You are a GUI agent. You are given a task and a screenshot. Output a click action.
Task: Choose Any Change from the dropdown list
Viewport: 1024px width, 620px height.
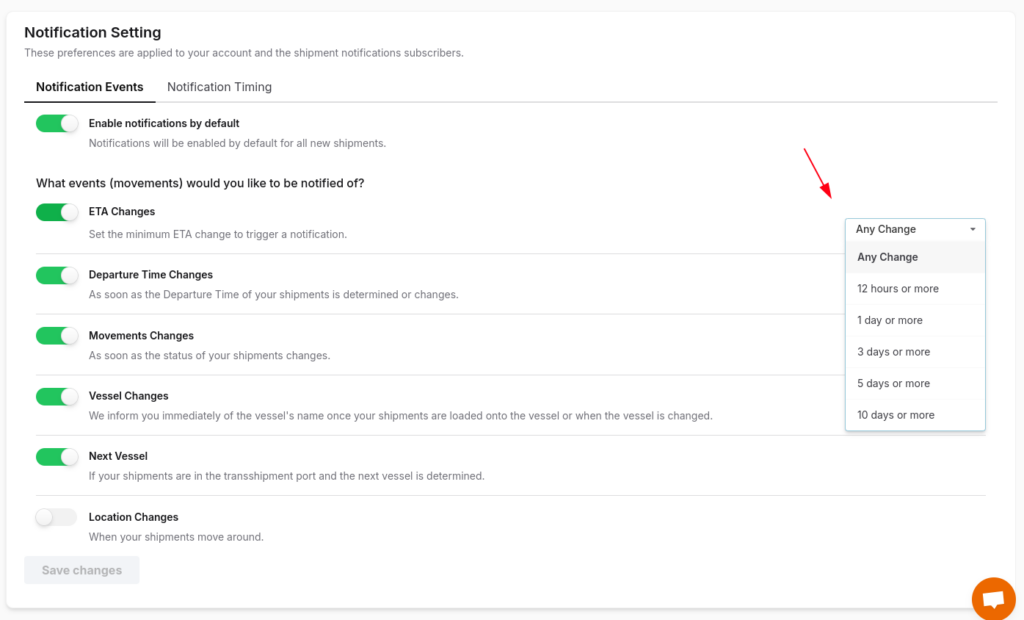887,257
